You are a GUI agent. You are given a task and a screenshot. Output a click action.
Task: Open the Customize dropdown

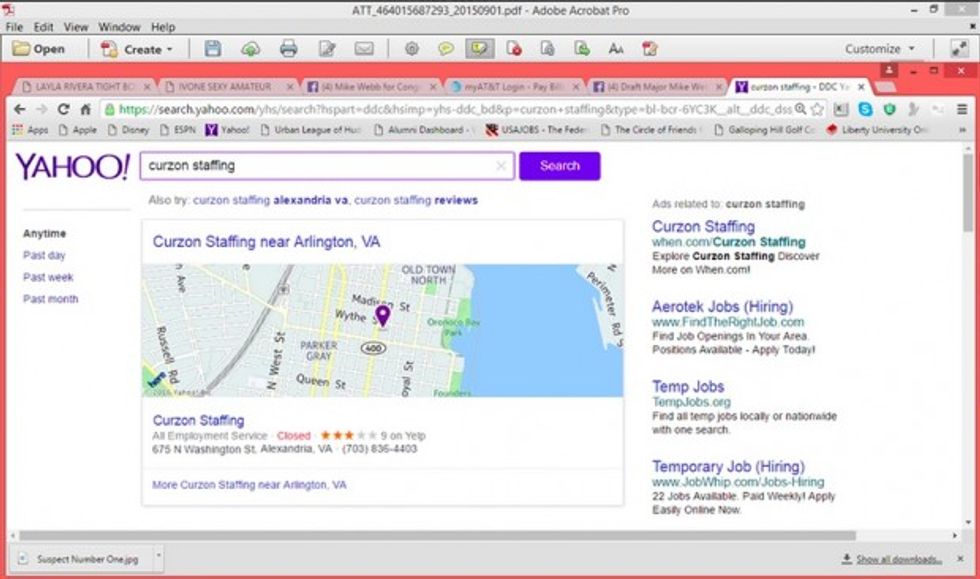[x=880, y=48]
